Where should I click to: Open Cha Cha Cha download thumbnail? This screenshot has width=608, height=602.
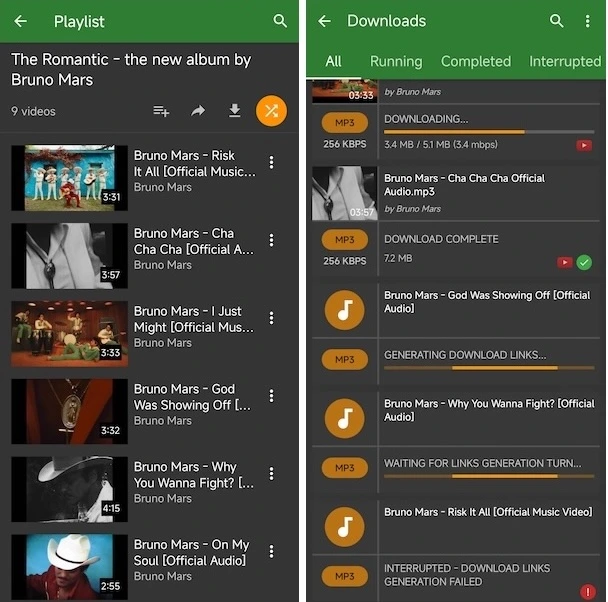[x=345, y=193]
